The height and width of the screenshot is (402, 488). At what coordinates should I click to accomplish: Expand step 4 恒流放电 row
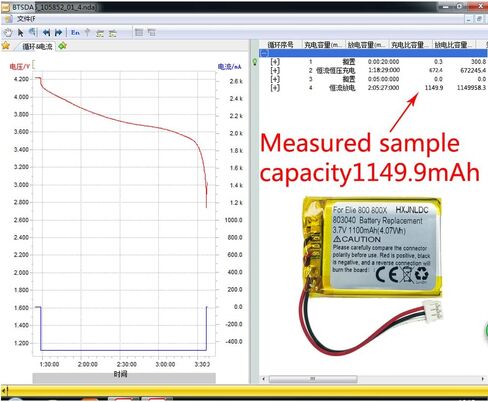coord(275,88)
